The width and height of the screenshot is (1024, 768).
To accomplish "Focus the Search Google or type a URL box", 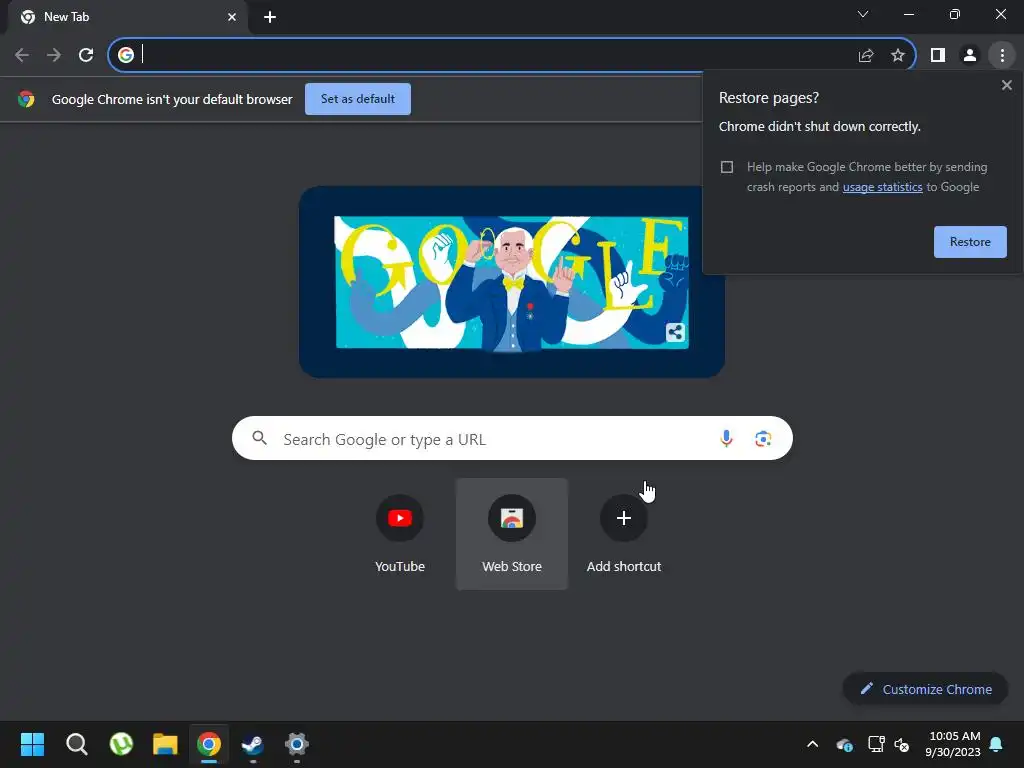I will click(512, 438).
